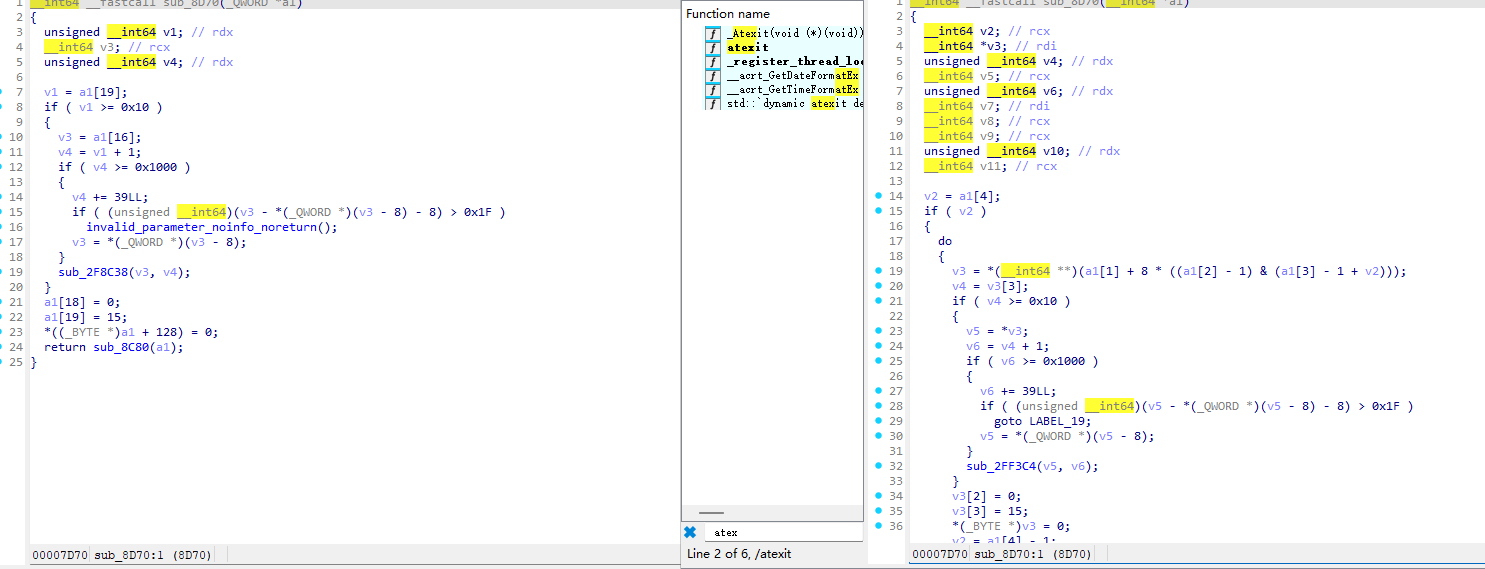This screenshot has width=1485, height=569.
Task: Click into the 'atex' search field
Action: [783, 532]
